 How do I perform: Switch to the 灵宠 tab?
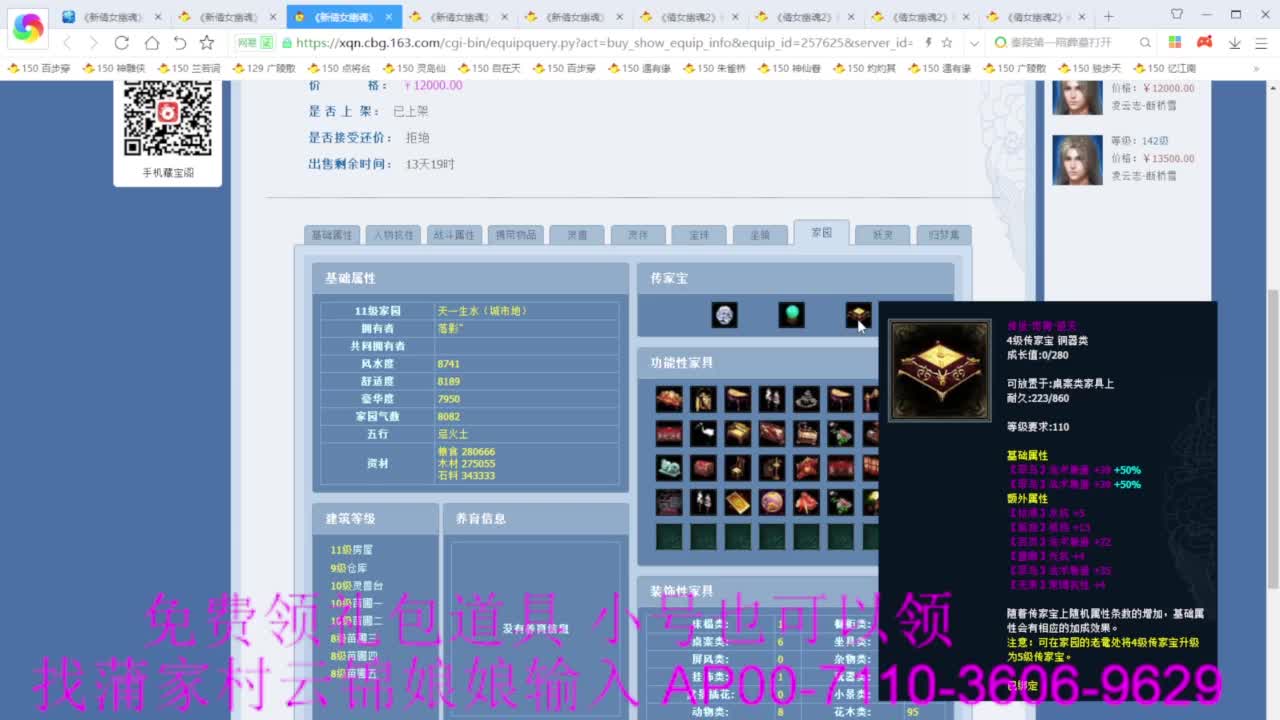coord(577,233)
